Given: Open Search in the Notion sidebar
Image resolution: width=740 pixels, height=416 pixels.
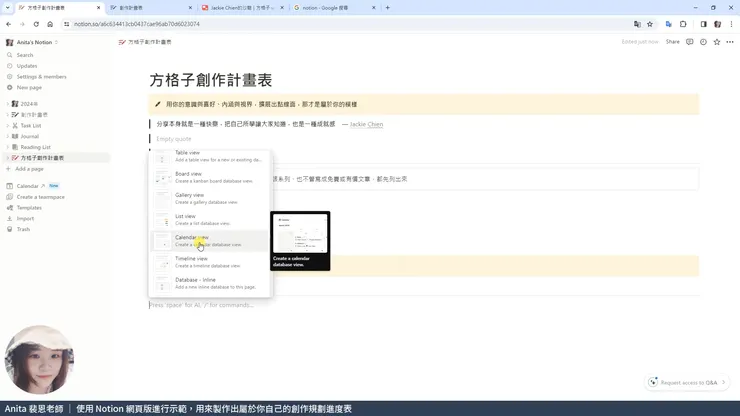Looking at the screenshot, I should (x=25, y=55).
